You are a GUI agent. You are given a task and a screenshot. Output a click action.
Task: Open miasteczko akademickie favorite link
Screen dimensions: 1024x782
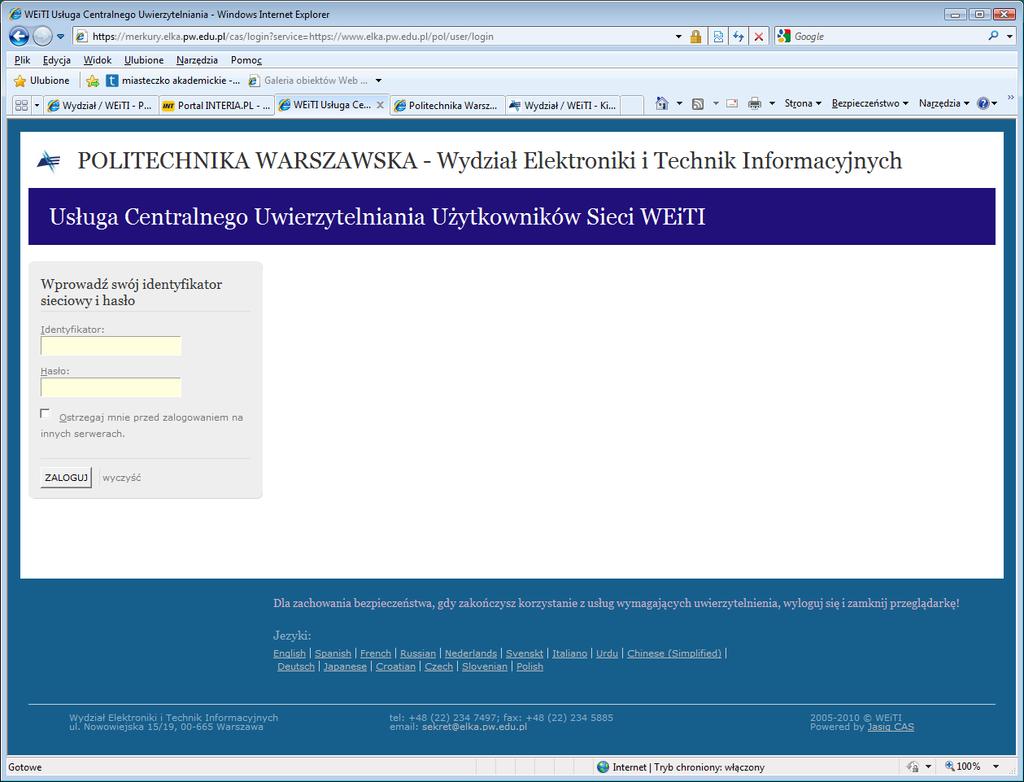pos(173,80)
